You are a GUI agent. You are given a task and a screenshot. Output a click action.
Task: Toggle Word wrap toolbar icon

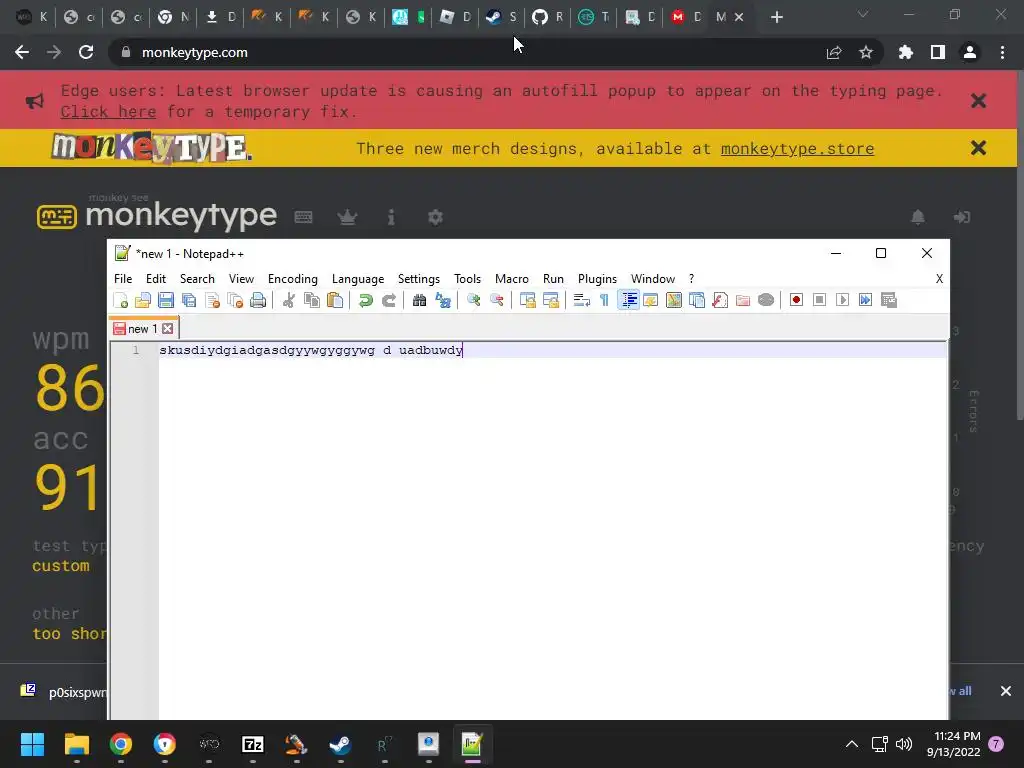pyautogui.click(x=581, y=300)
